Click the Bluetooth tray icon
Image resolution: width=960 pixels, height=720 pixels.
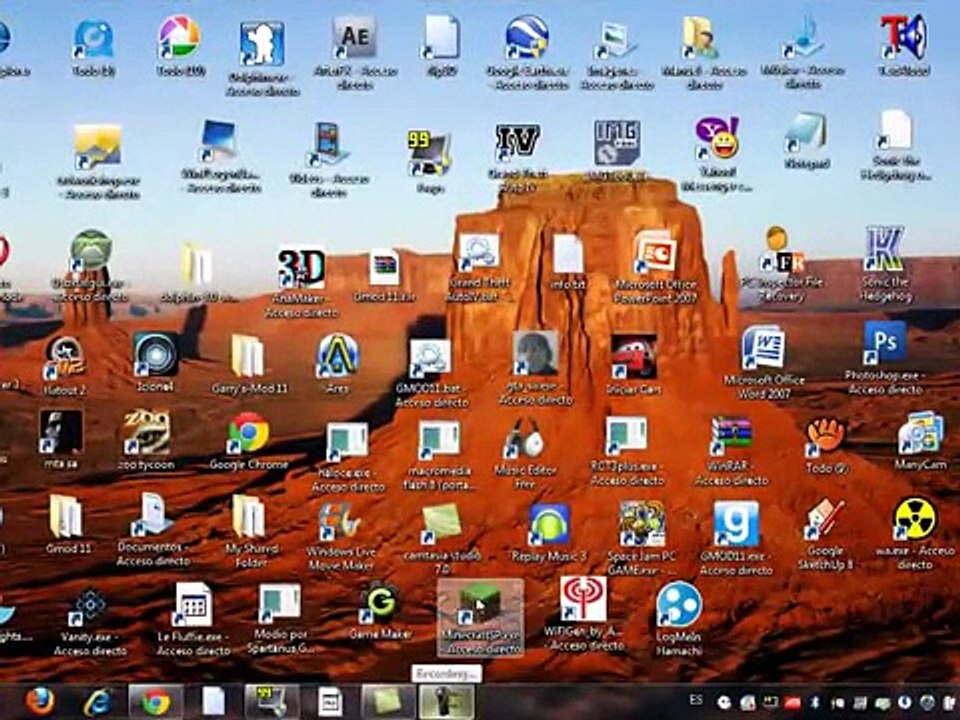coord(815,703)
